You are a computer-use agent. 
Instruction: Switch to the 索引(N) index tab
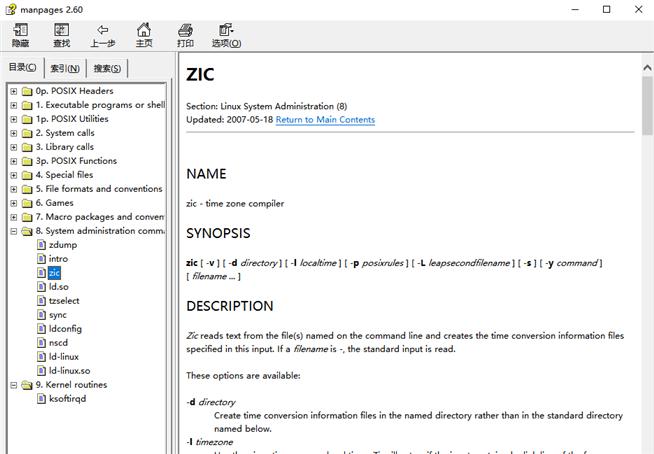65,68
